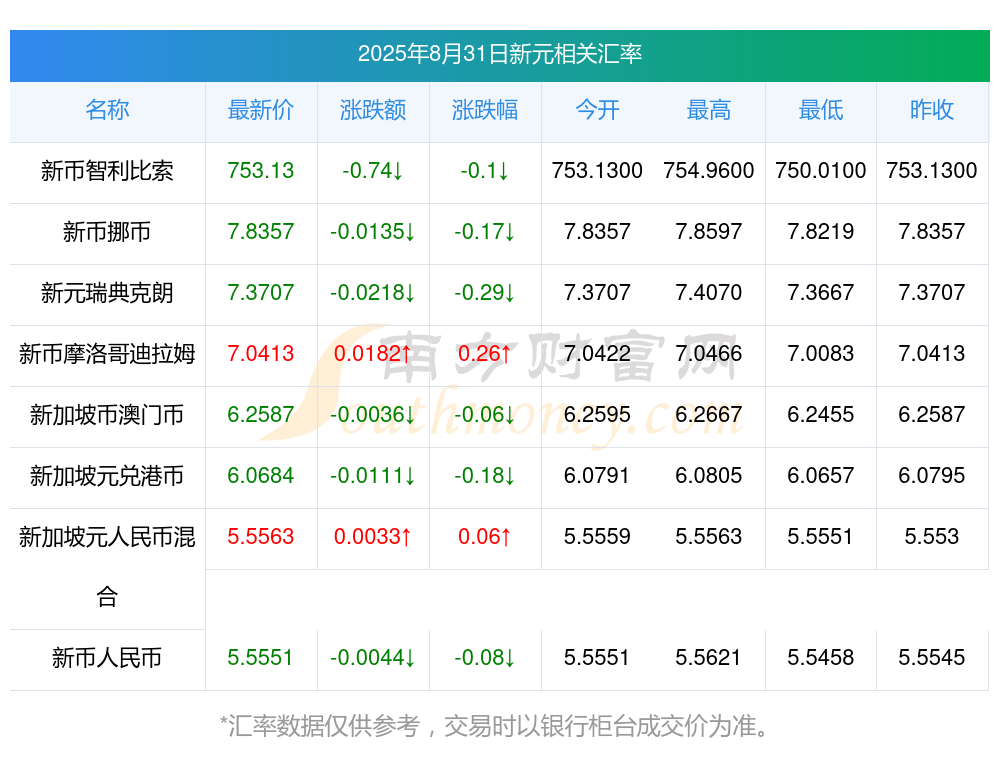Select the 涨跌额 column header
This screenshot has height=757, width=1000.
pos(373,110)
